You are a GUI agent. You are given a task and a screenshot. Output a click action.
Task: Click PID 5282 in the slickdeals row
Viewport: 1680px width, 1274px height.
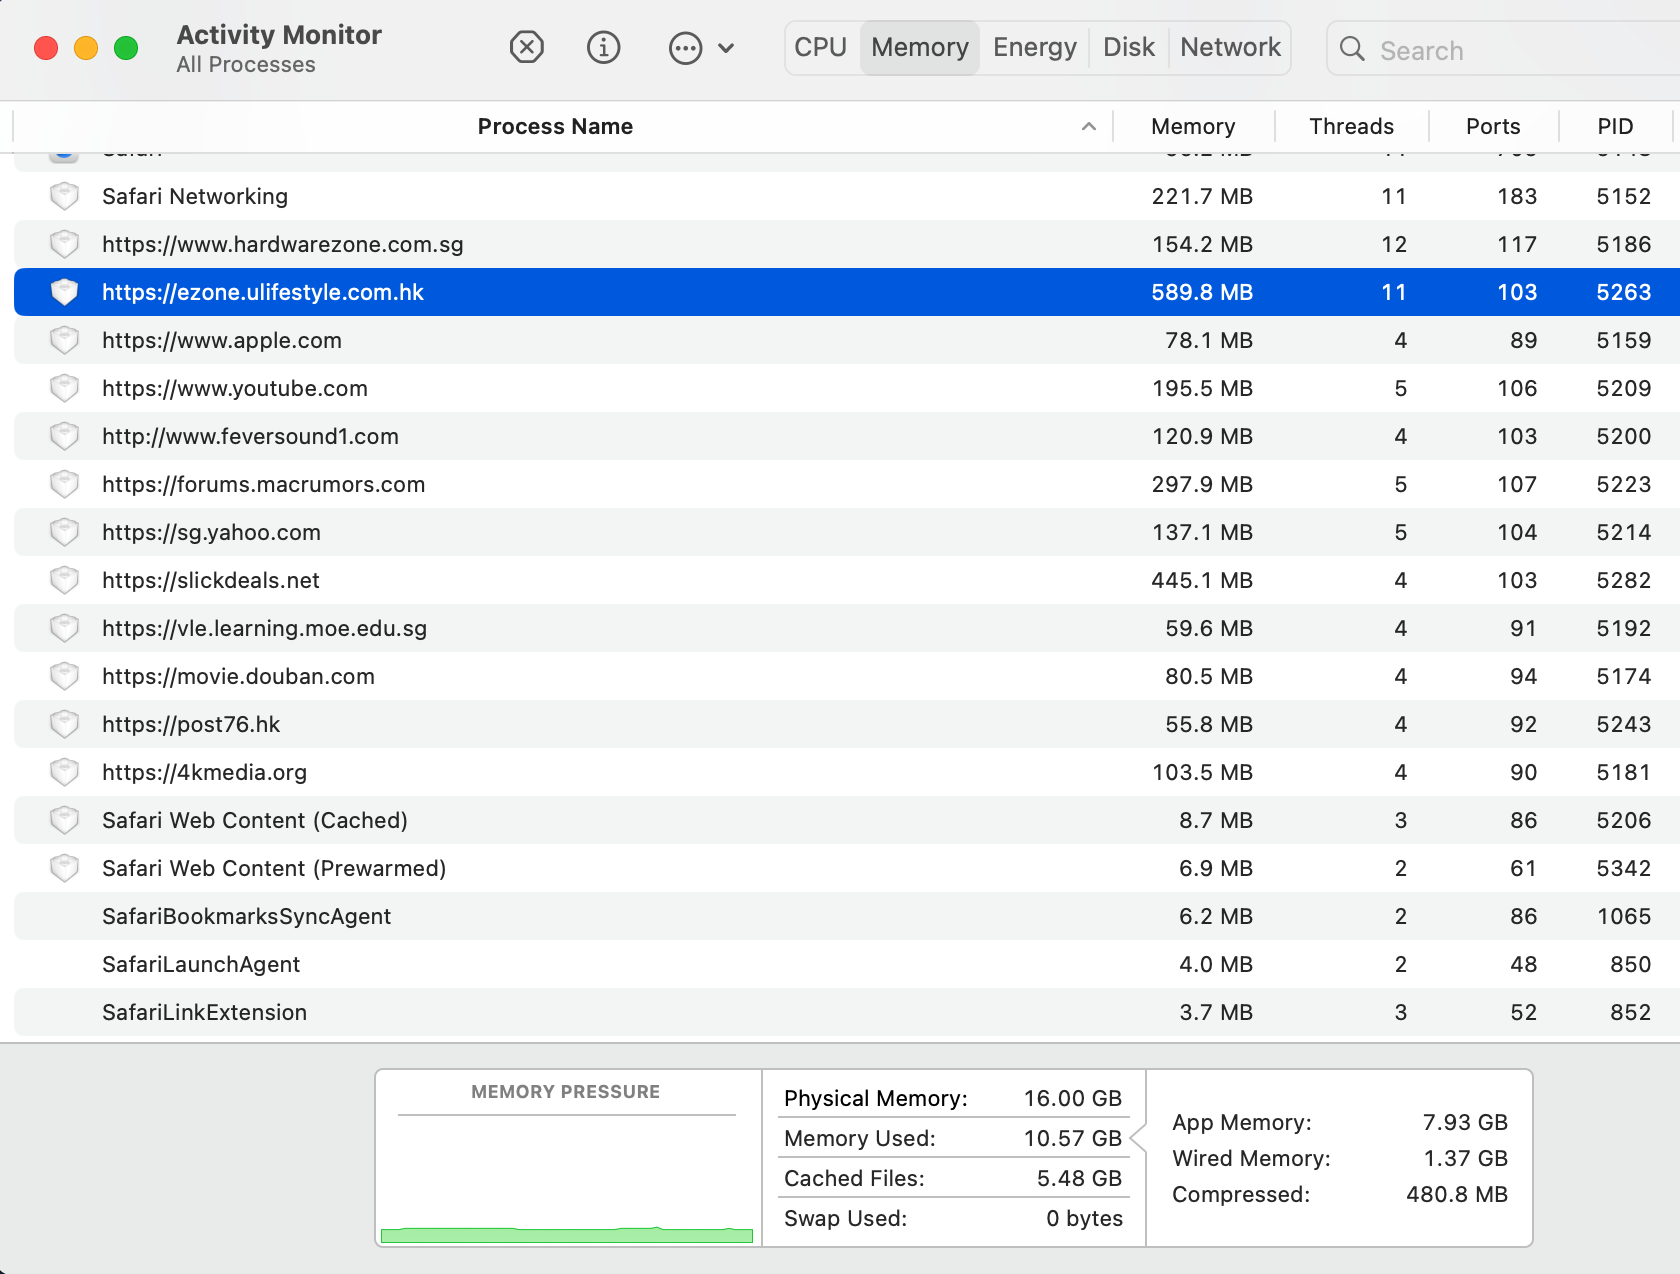(x=1624, y=580)
